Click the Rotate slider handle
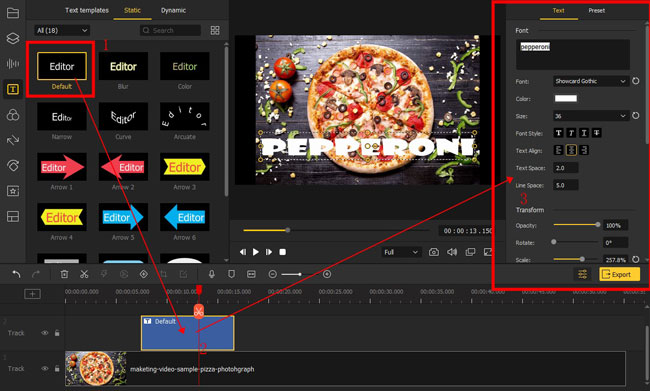 (553, 242)
